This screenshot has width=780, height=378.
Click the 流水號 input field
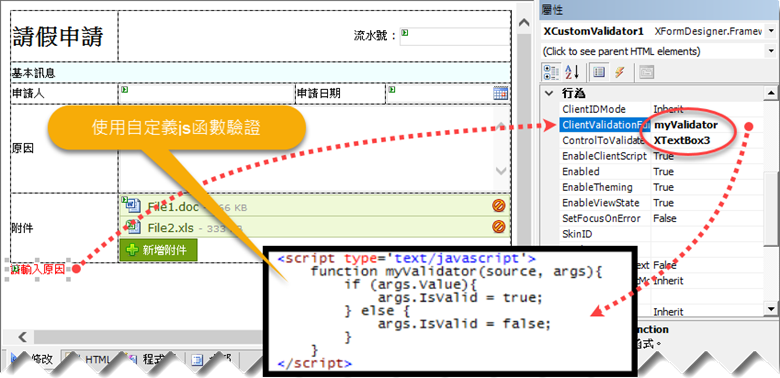[x=455, y=36]
